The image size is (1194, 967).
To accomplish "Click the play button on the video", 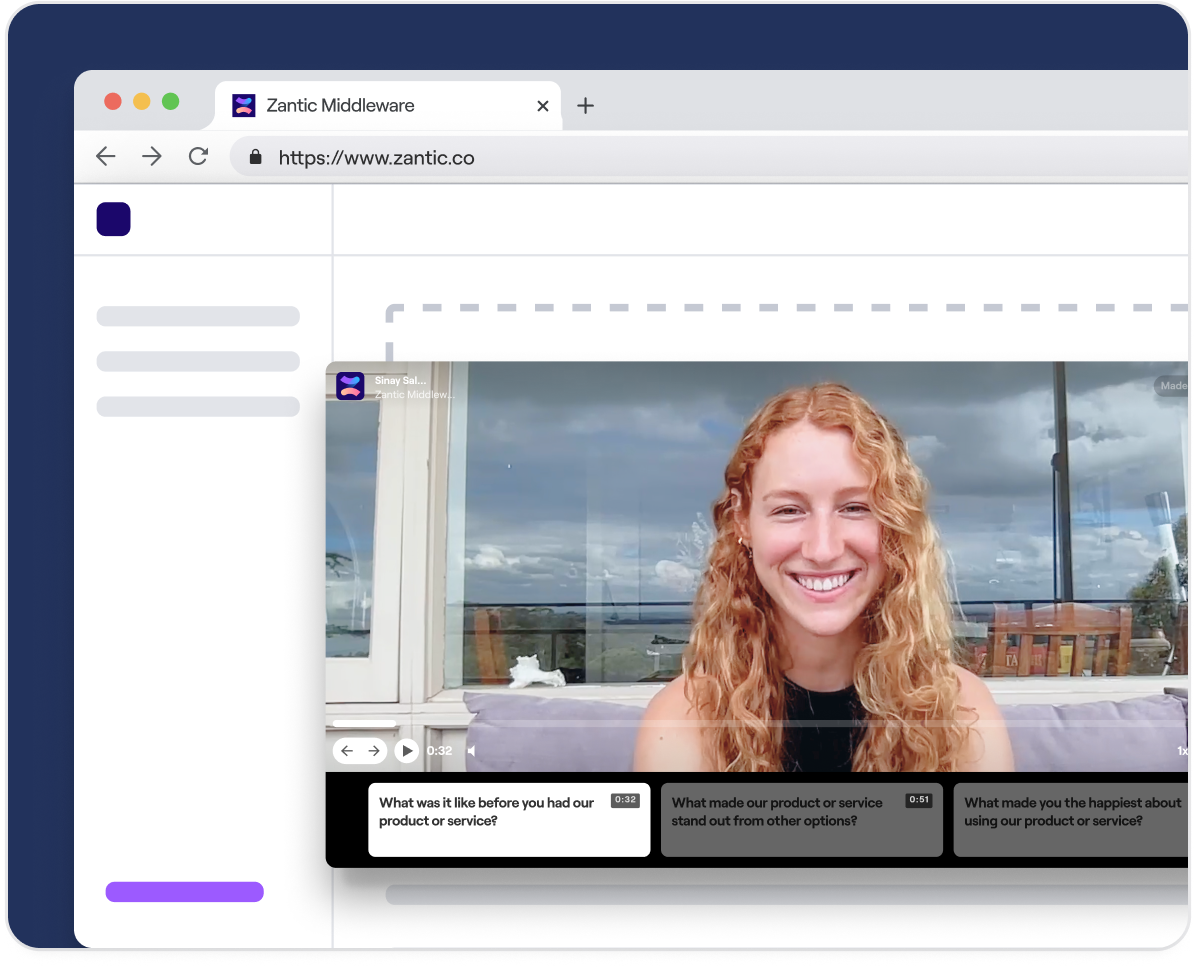I will point(406,750).
